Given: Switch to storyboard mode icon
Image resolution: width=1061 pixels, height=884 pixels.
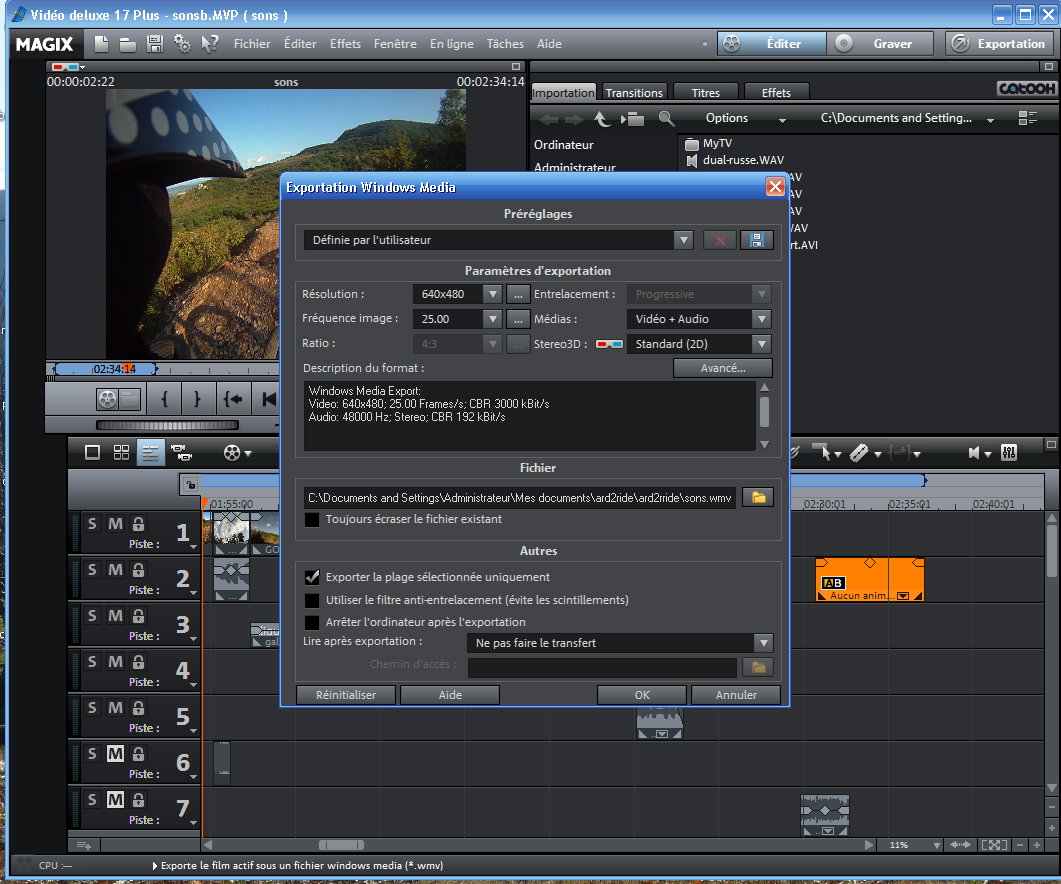Looking at the screenshot, I should click(93, 452).
